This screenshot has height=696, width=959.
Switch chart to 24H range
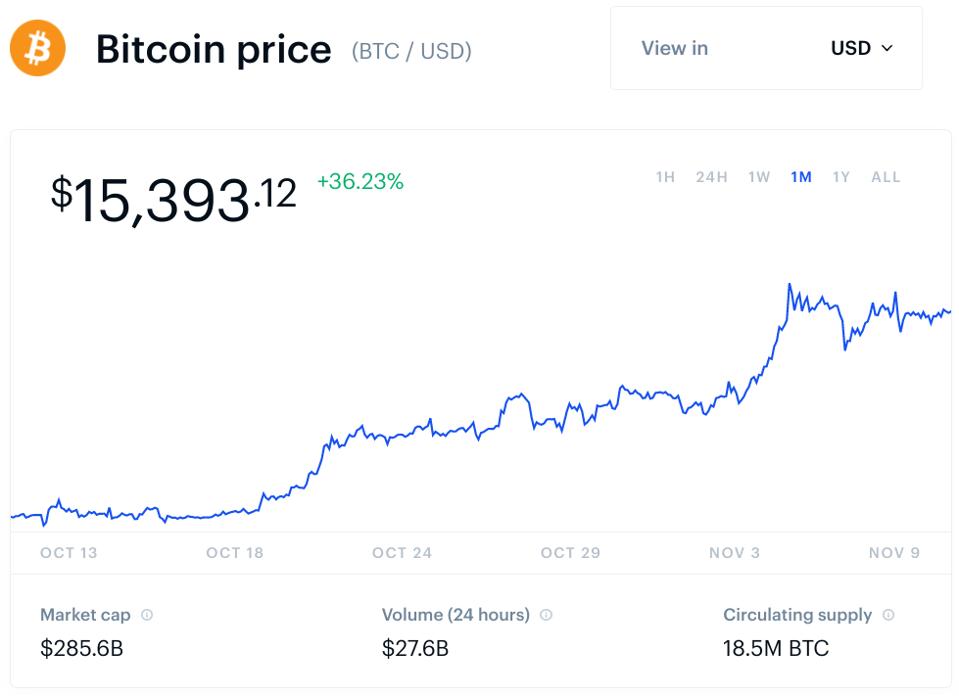pyautogui.click(x=711, y=177)
